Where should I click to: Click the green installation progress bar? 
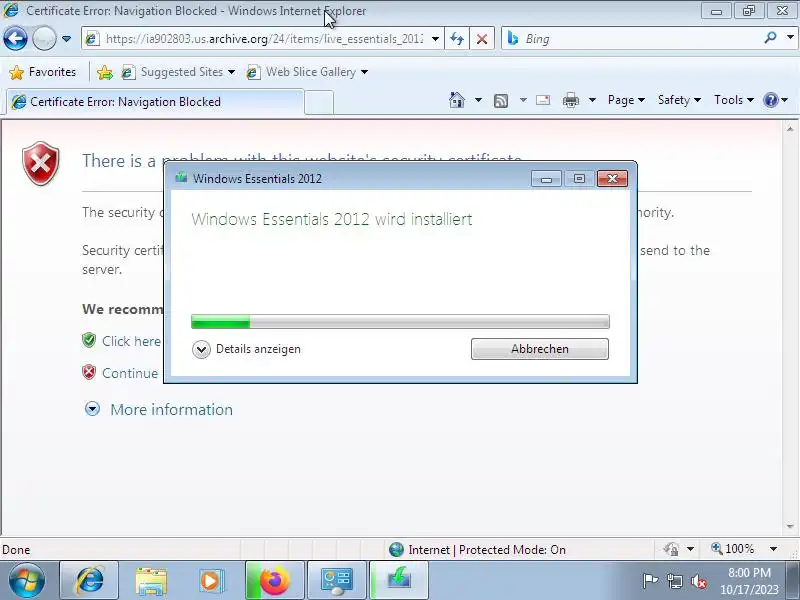(400, 321)
